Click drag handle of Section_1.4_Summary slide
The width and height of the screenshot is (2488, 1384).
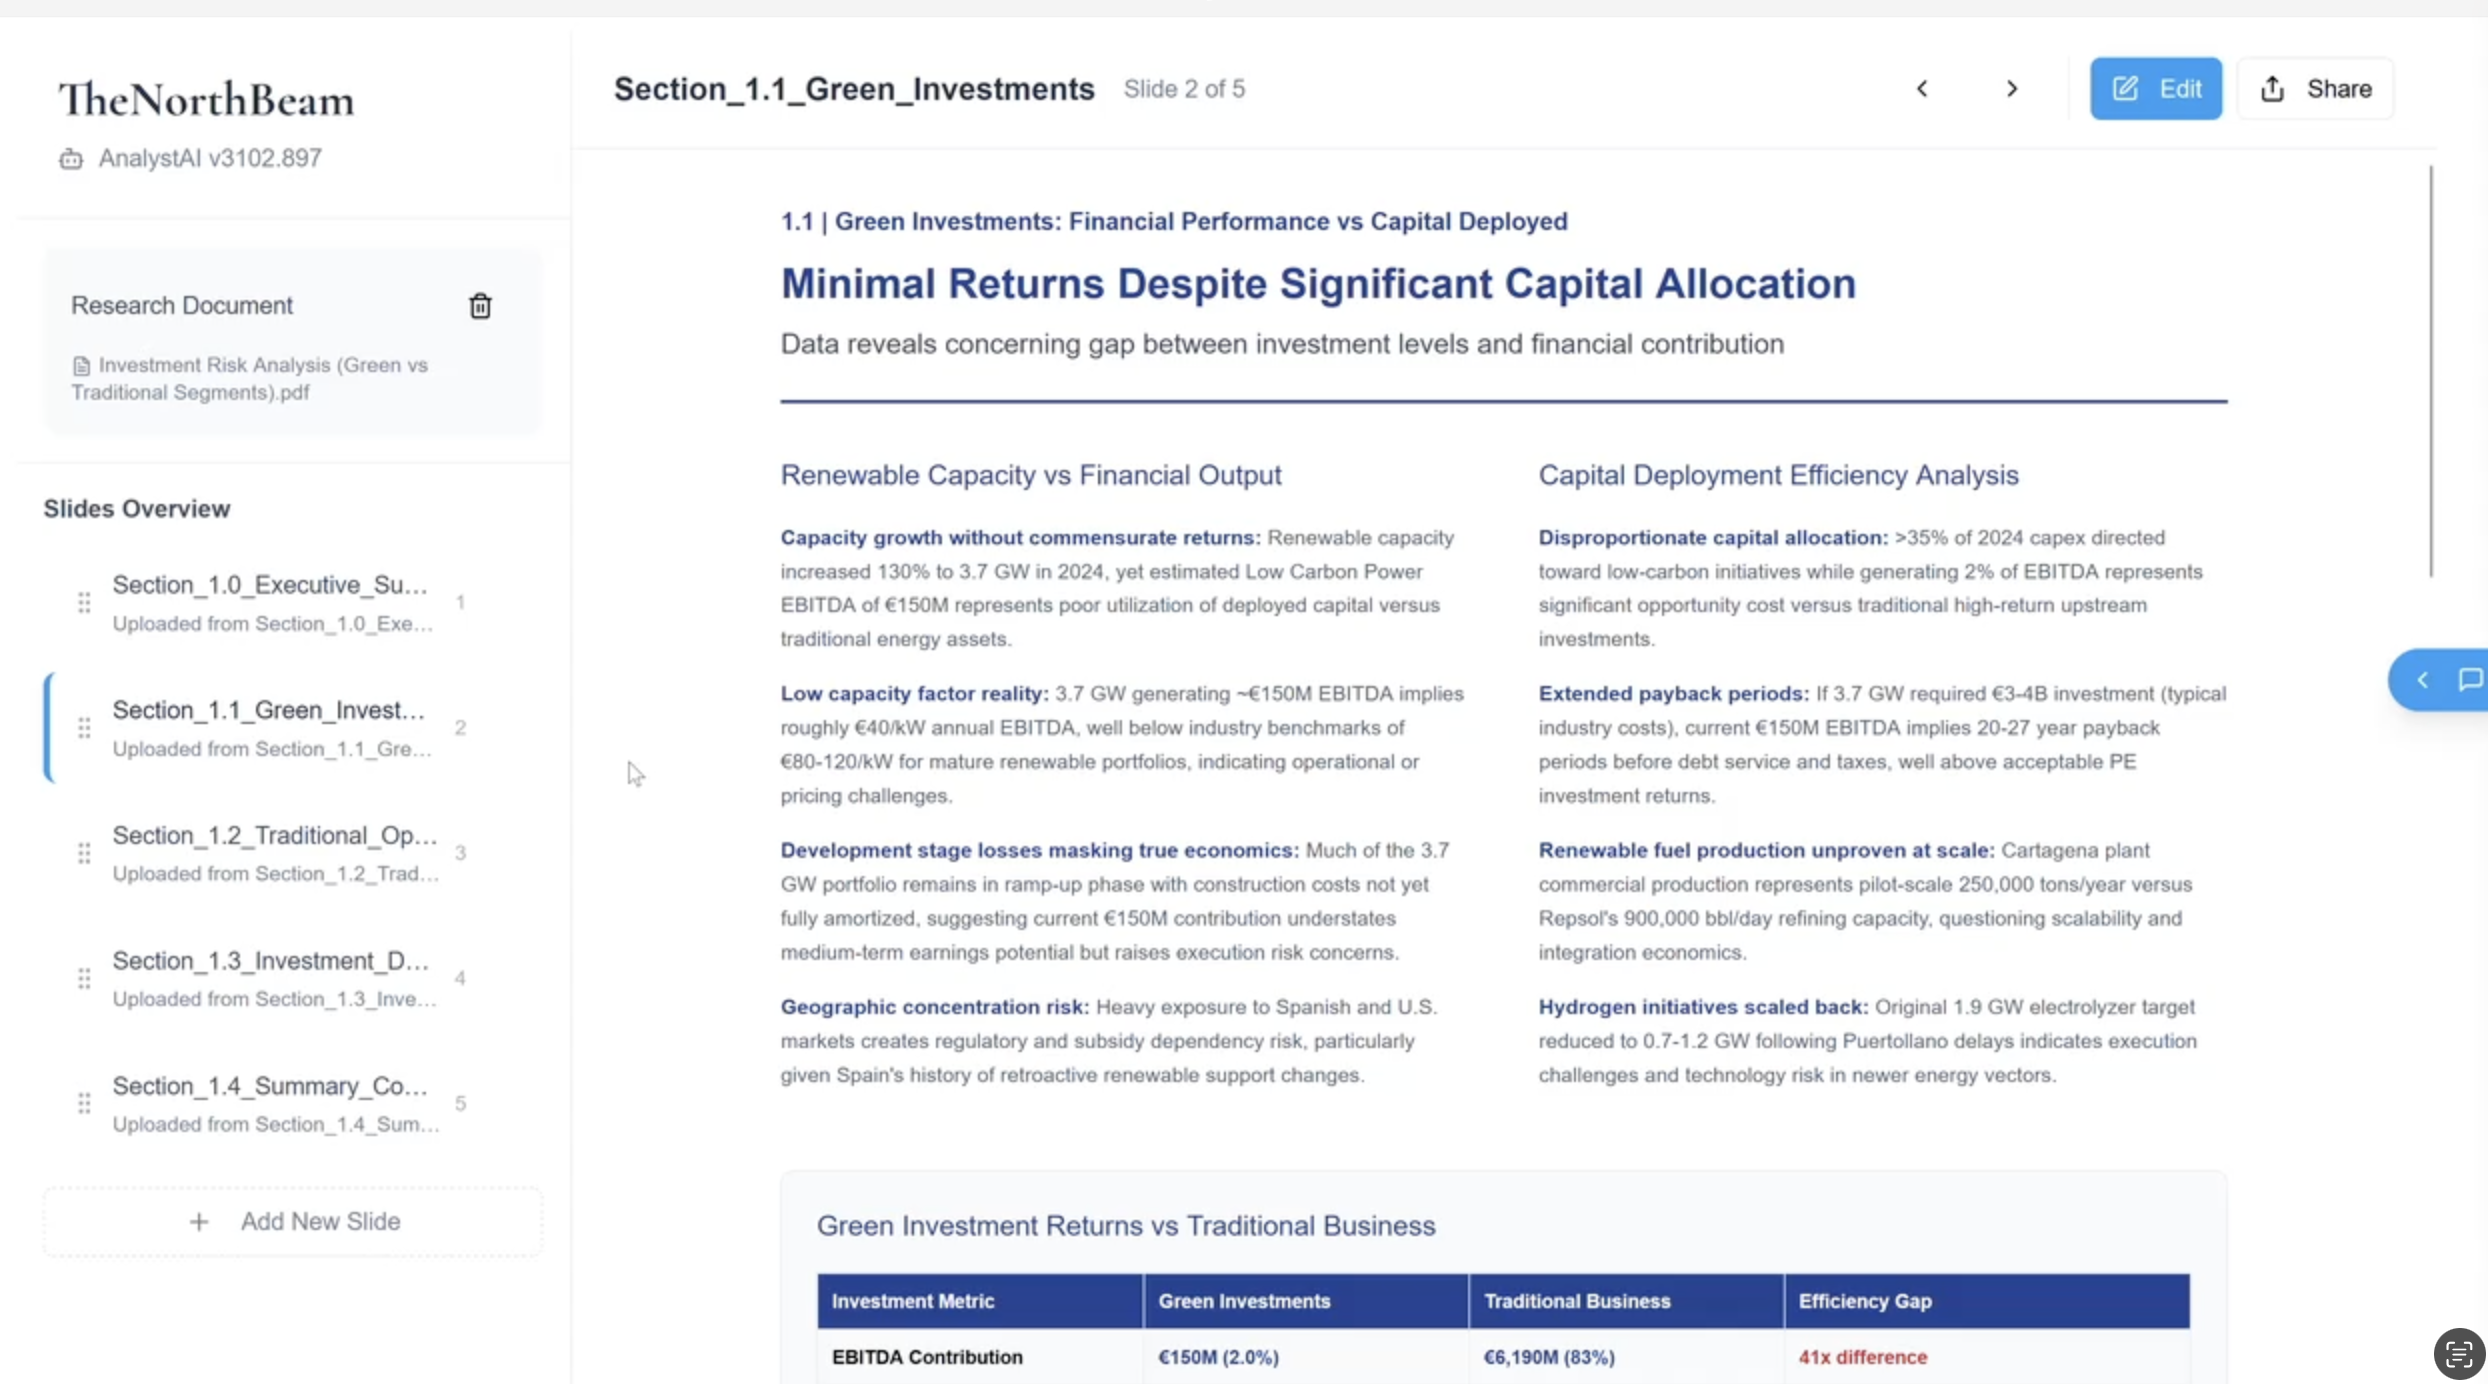coord(84,1103)
